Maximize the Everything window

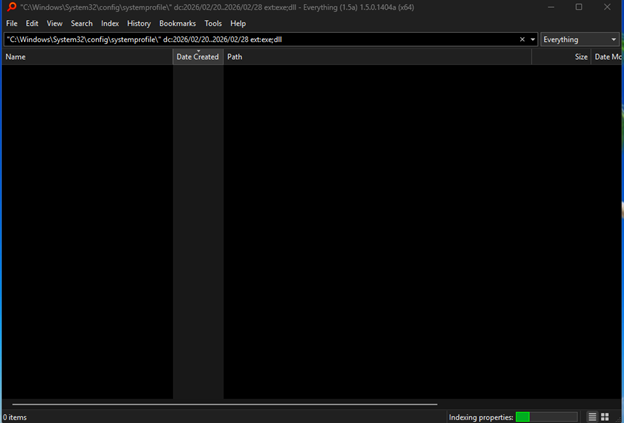578,7
